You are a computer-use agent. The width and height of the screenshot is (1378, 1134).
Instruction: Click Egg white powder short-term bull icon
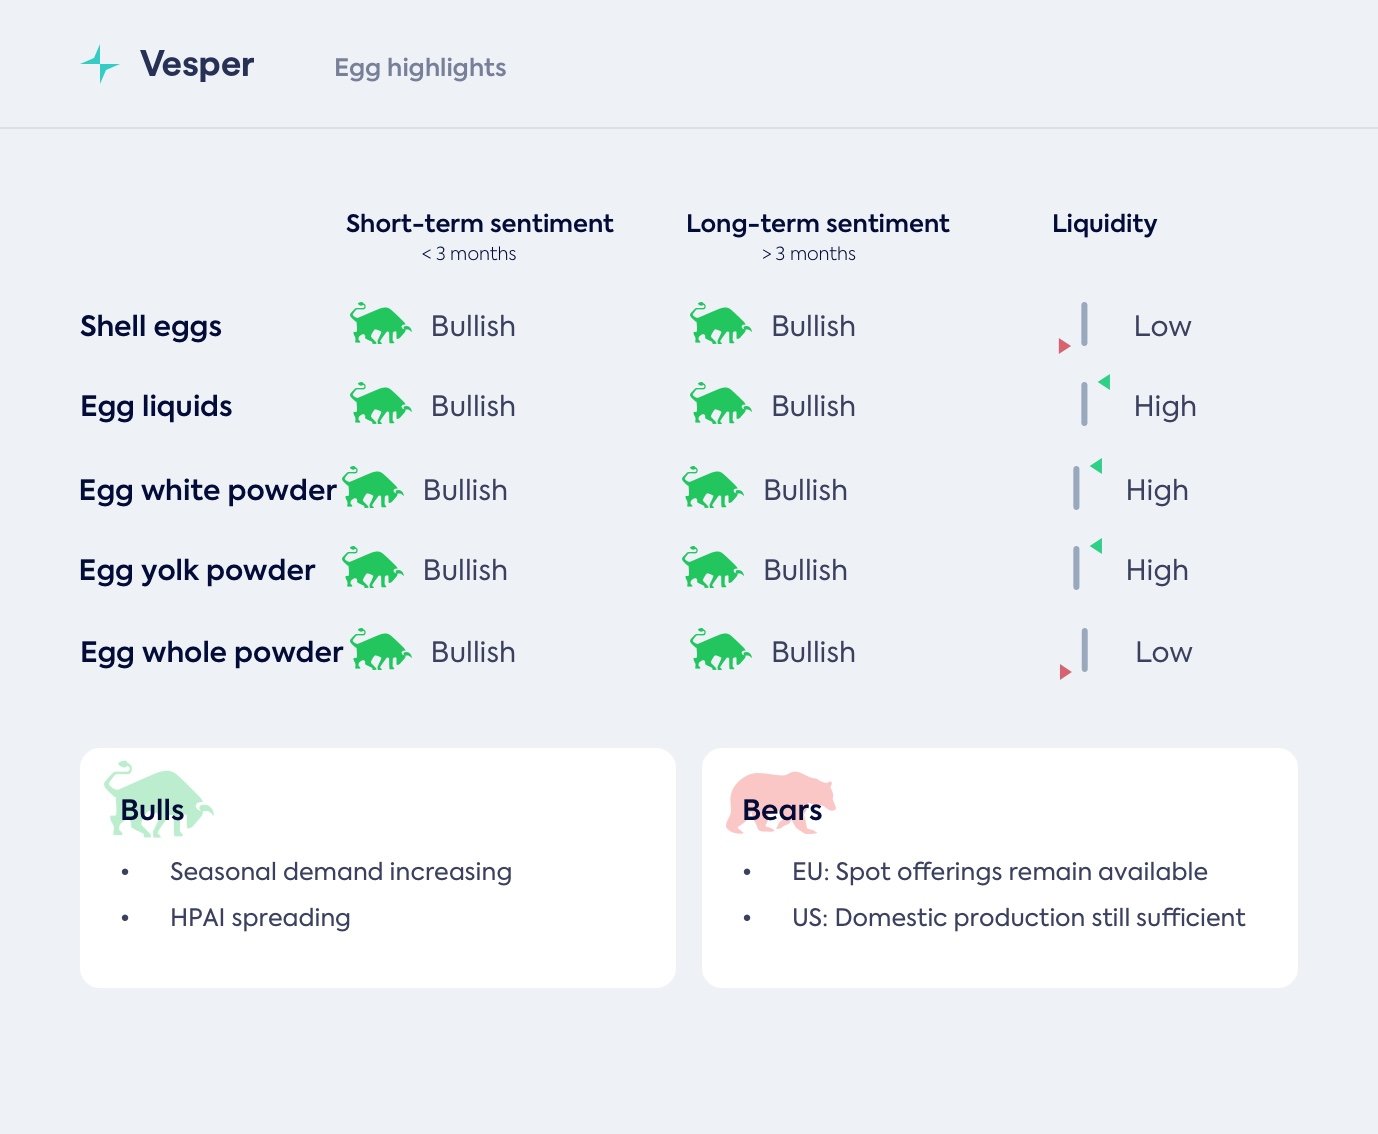point(372,488)
